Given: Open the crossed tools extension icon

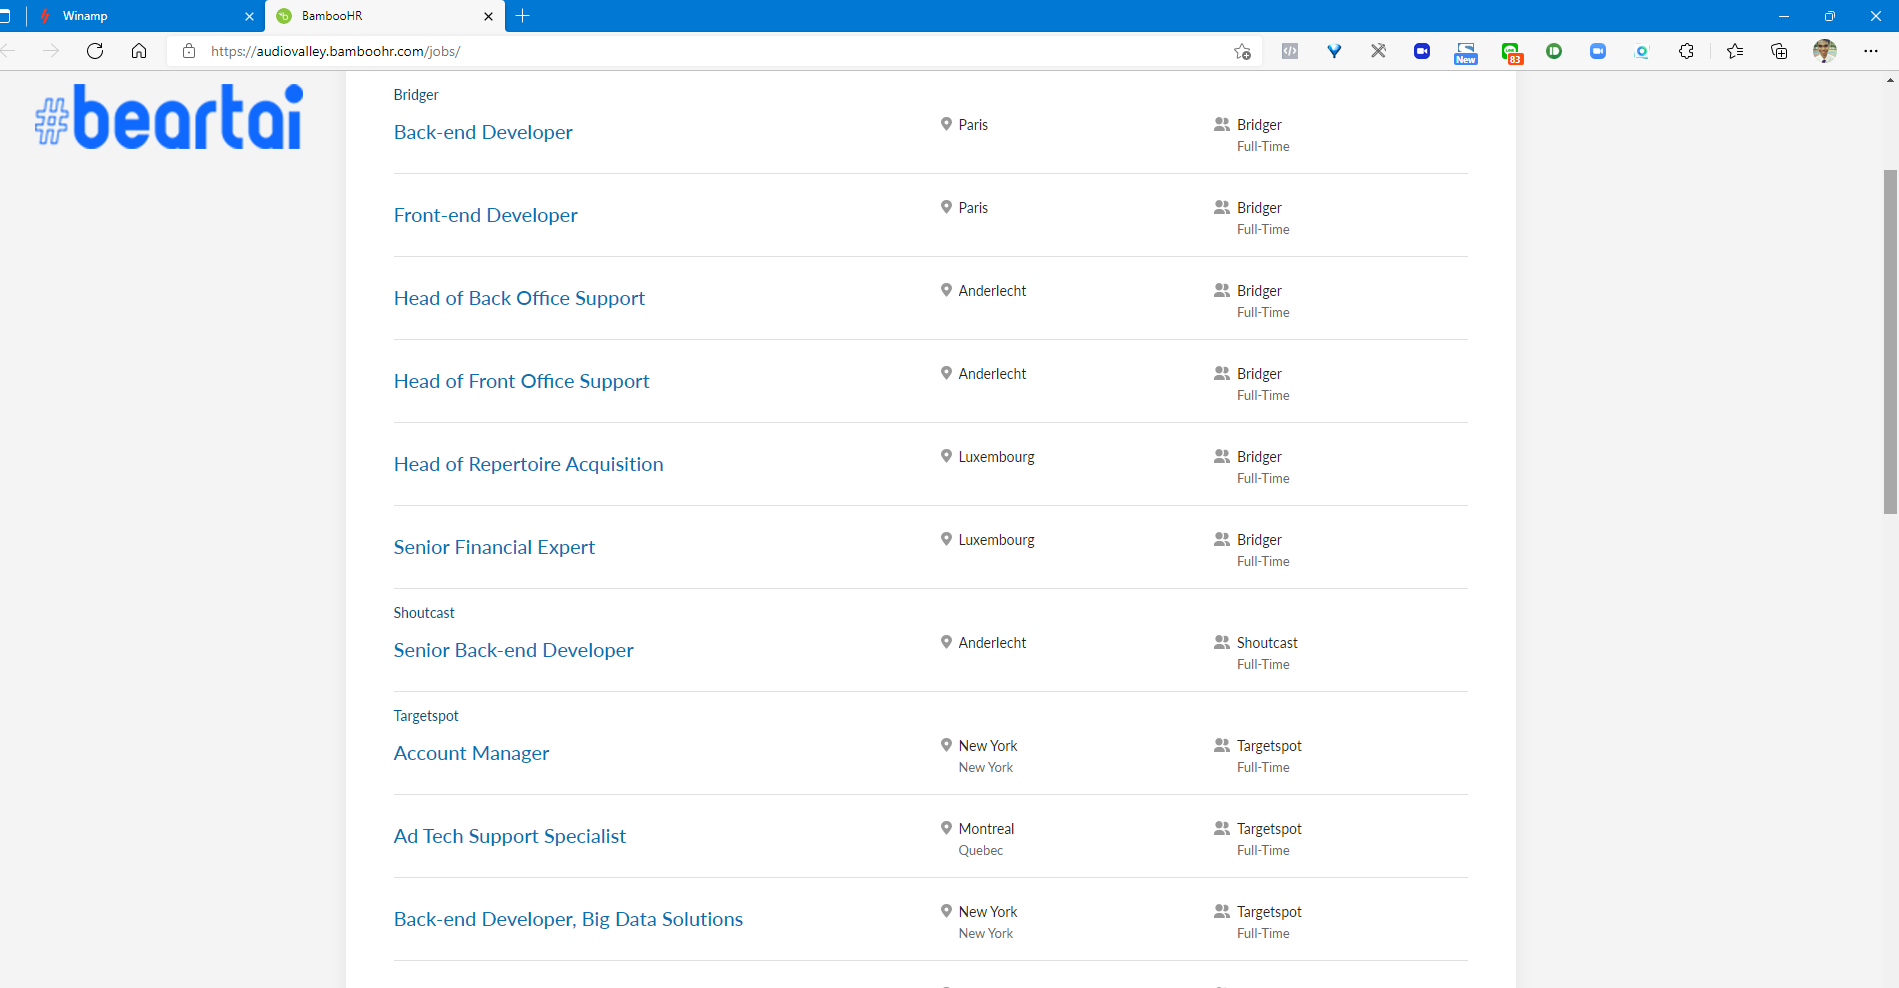Looking at the screenshot, I should coord(1378,51).
